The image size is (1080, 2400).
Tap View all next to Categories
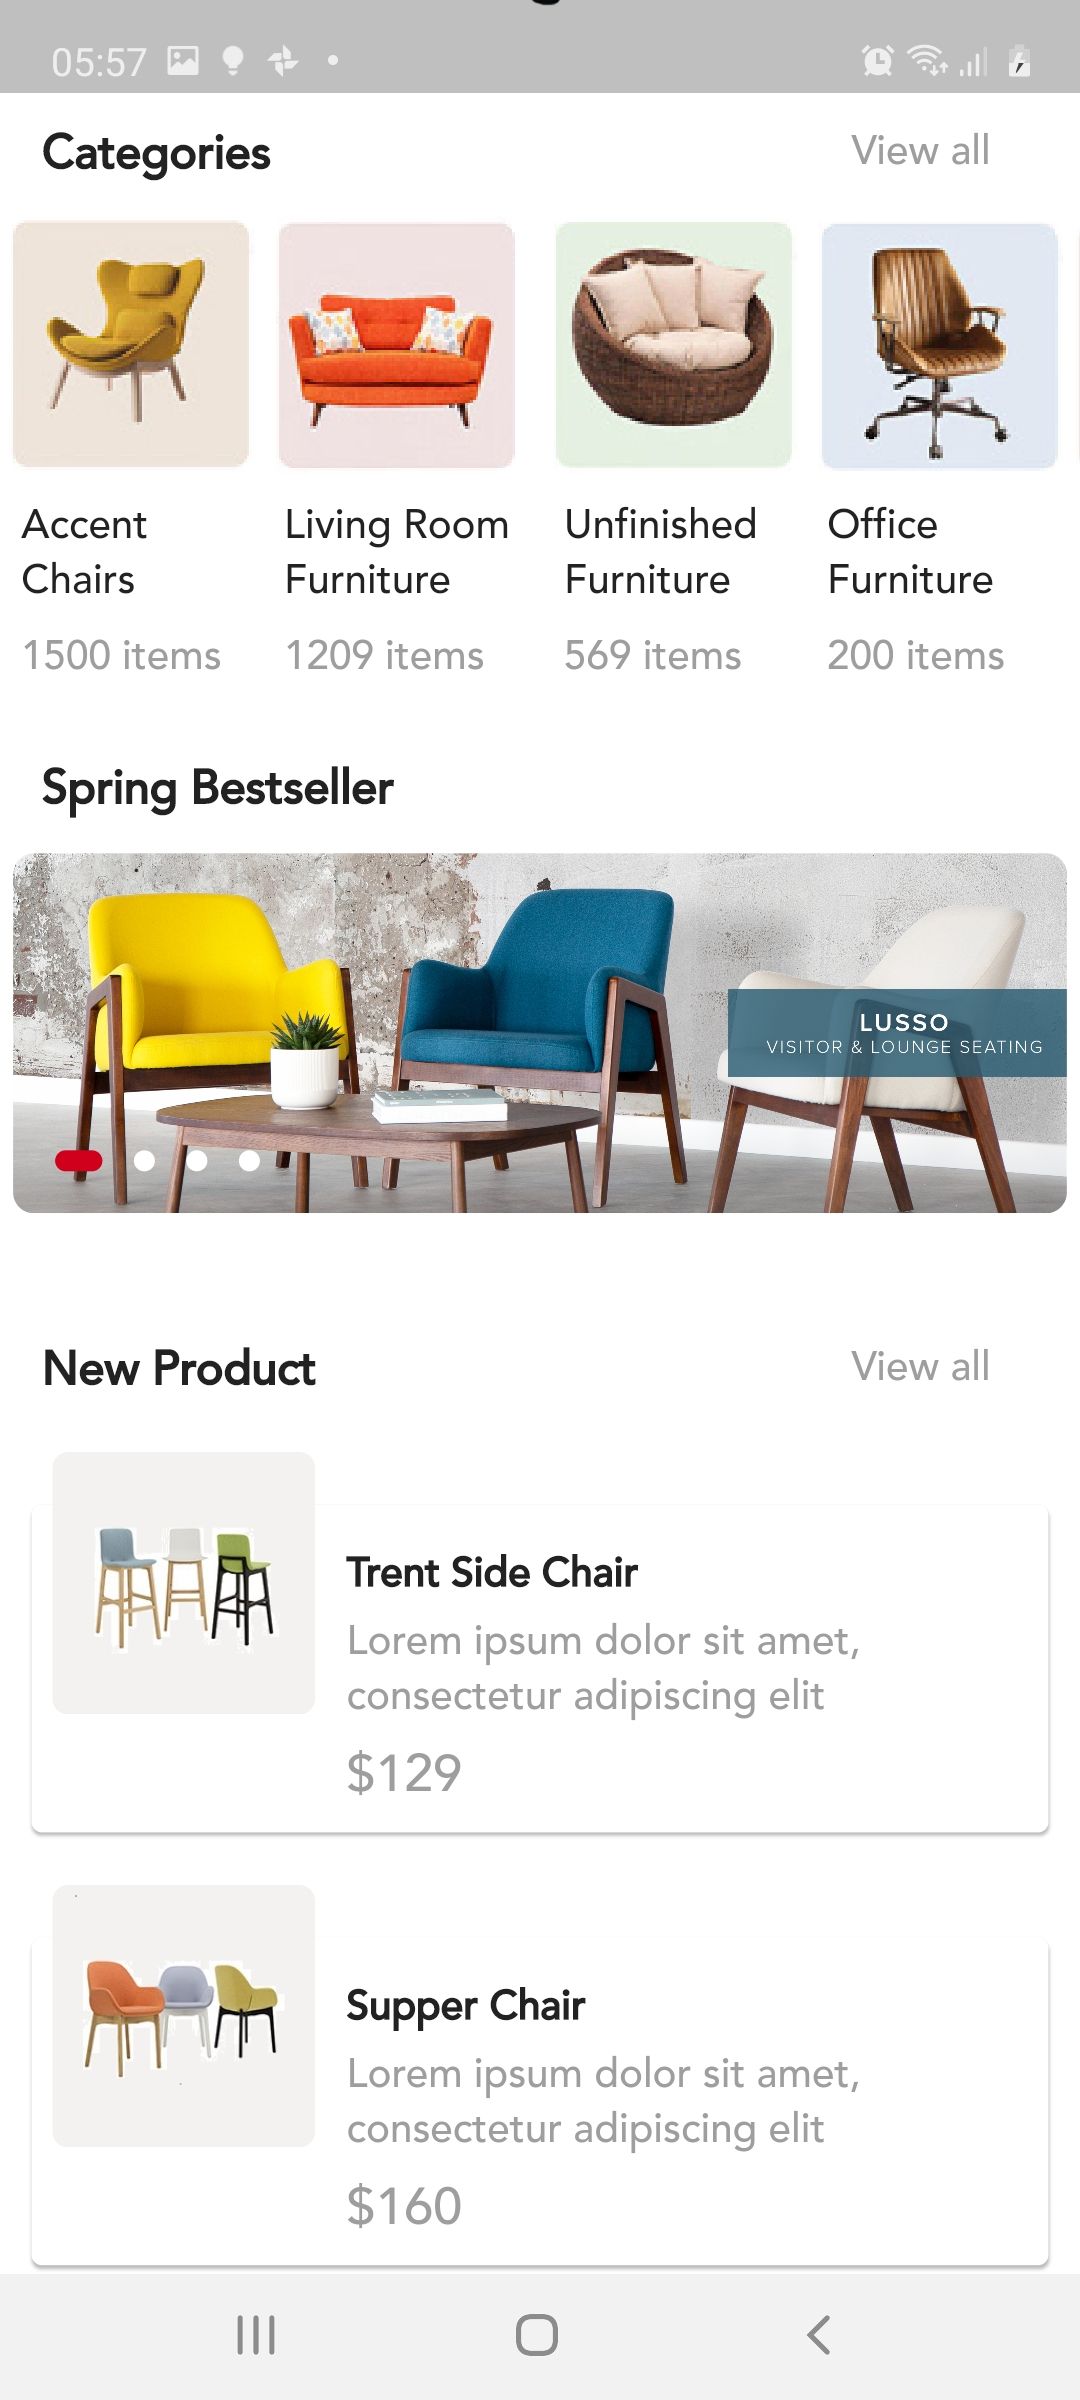[x=920, y=151]
